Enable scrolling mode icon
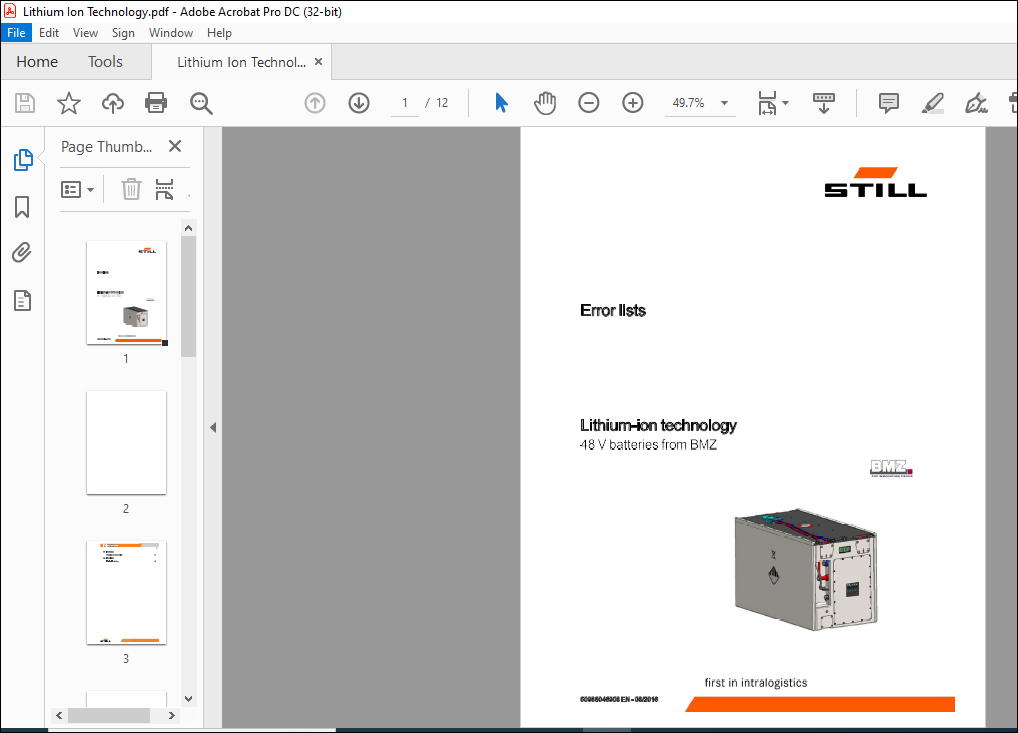Screen dimensions: 1018x733 coord(824,103)
